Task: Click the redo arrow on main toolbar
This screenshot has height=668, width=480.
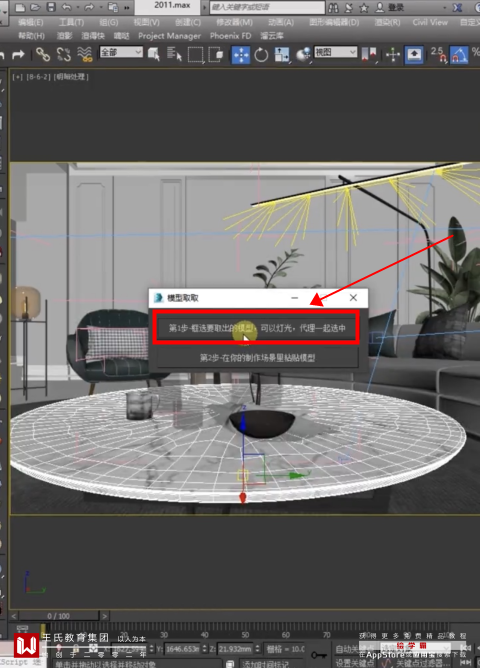Action: [18, 55]
